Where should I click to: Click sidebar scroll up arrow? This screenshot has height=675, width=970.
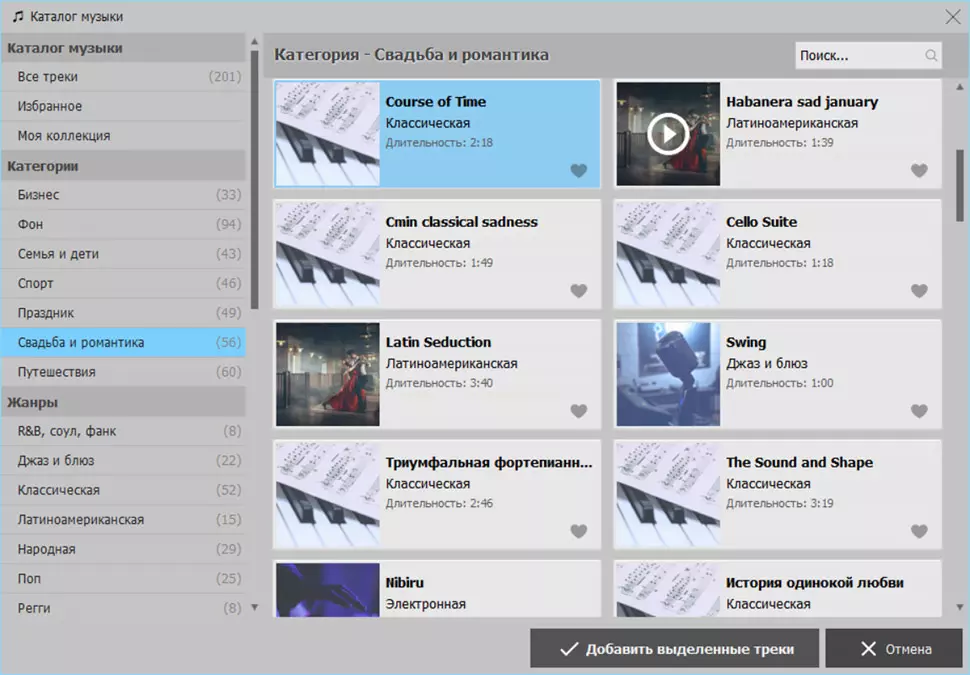coord(254,41)
